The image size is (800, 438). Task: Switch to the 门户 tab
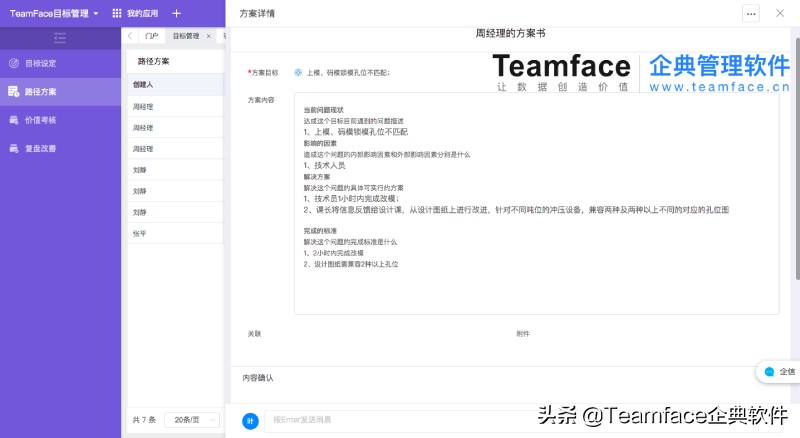(x=152, y=36)
